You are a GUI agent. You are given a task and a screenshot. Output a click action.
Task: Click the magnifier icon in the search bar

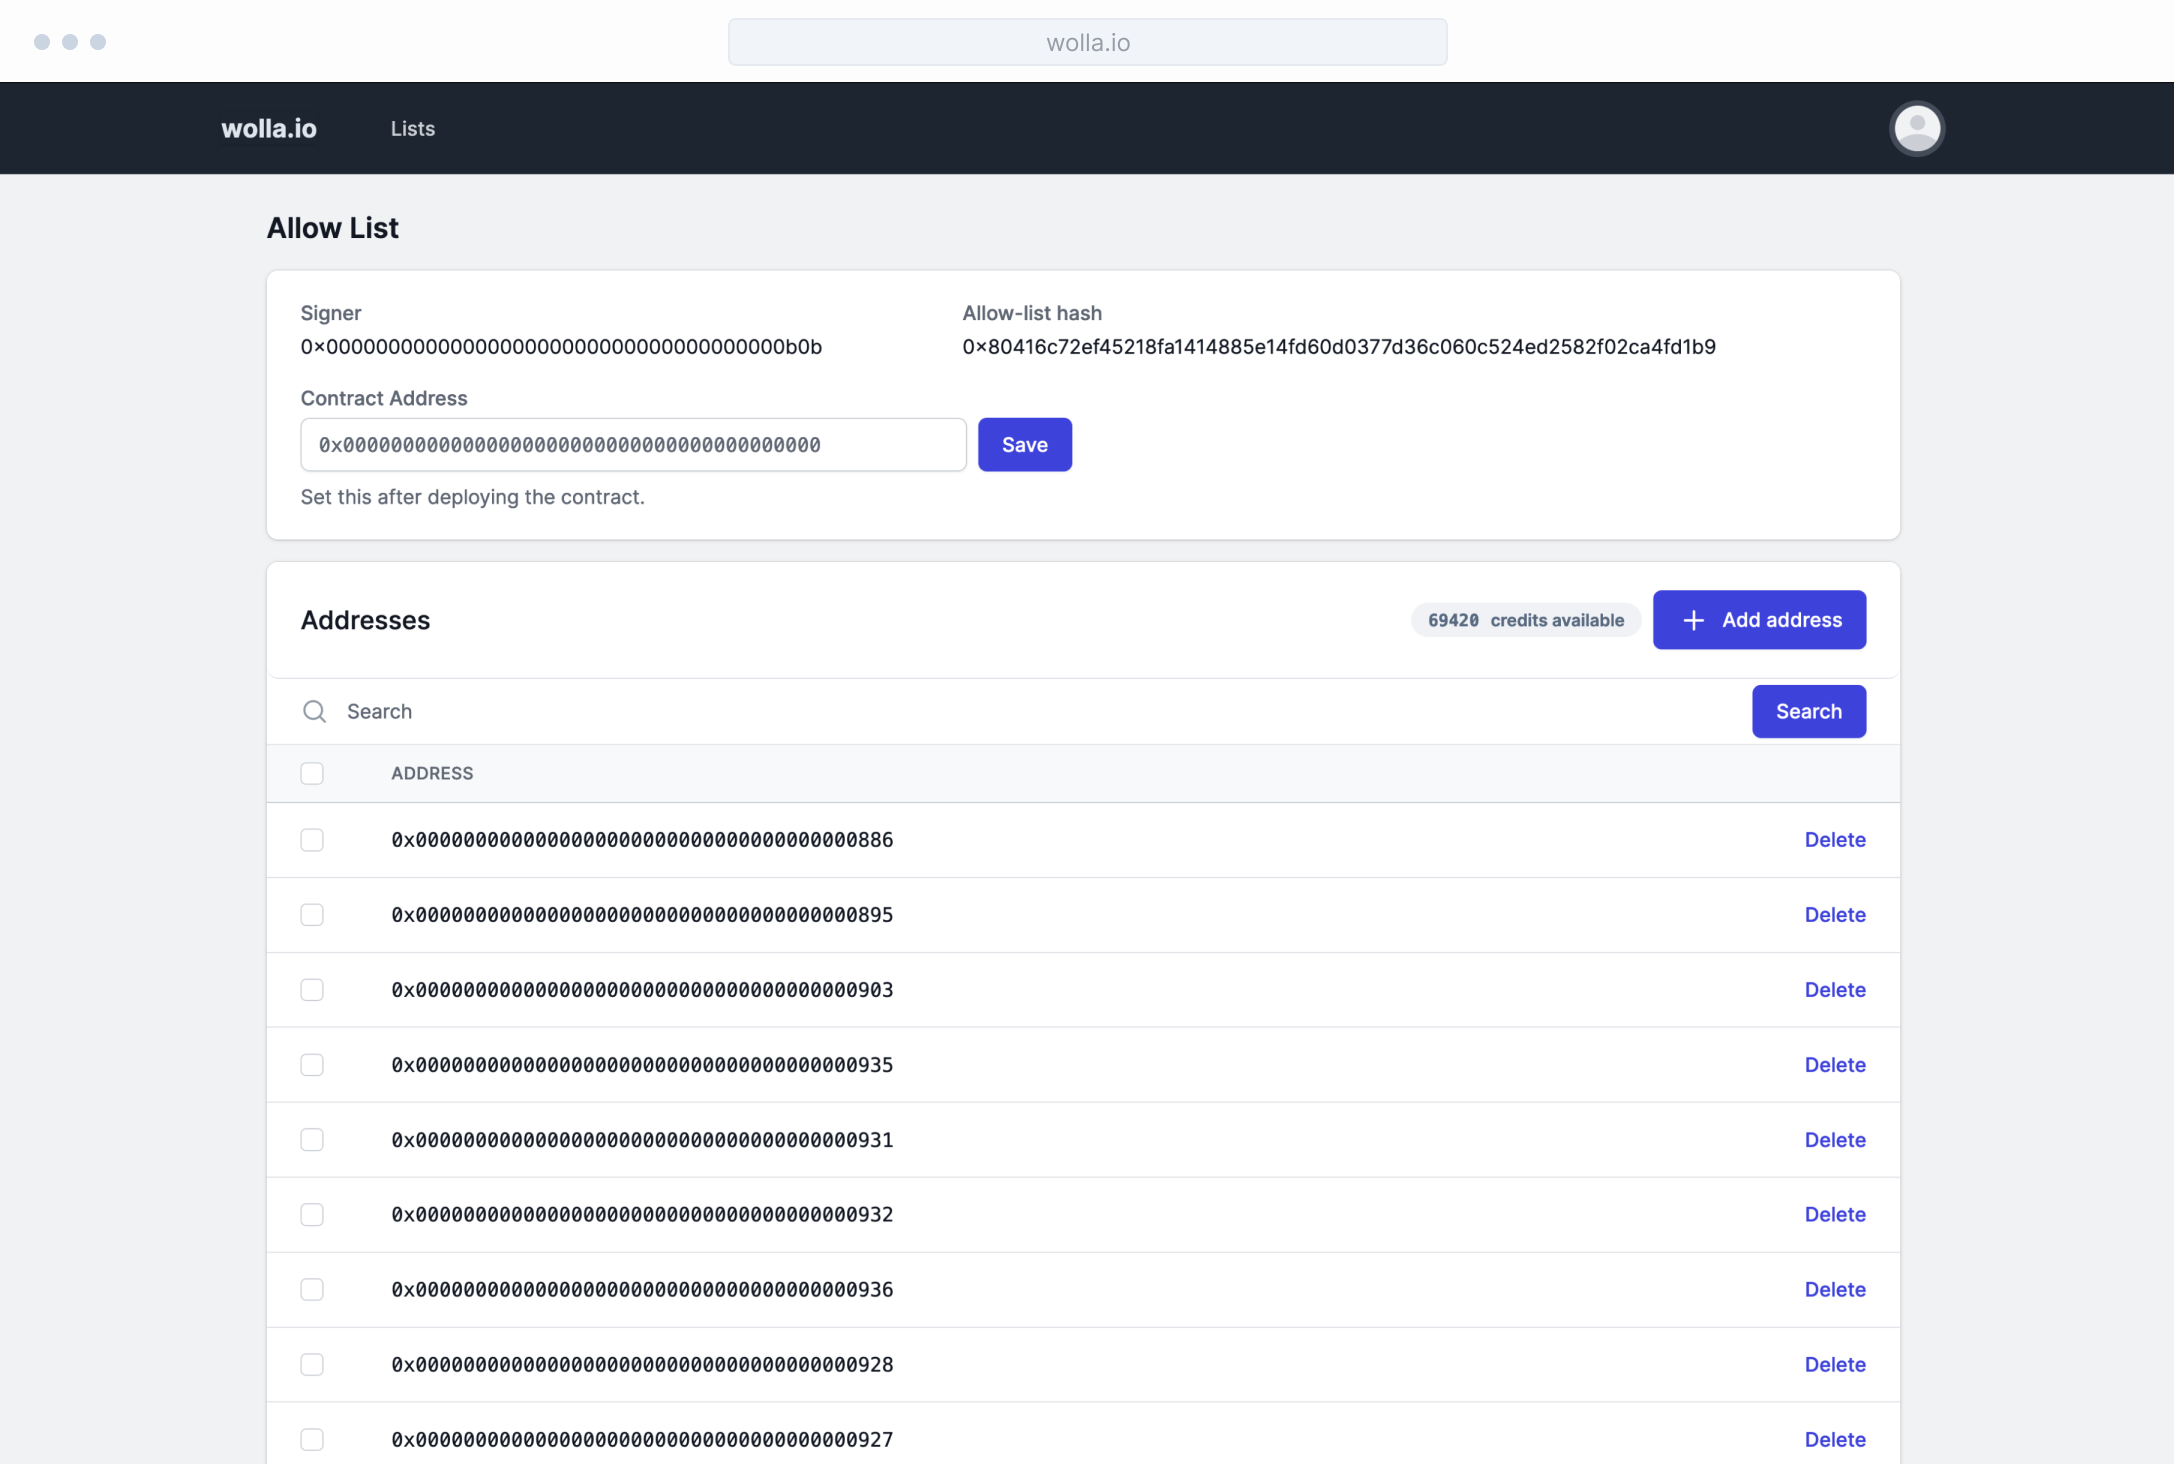314,711
